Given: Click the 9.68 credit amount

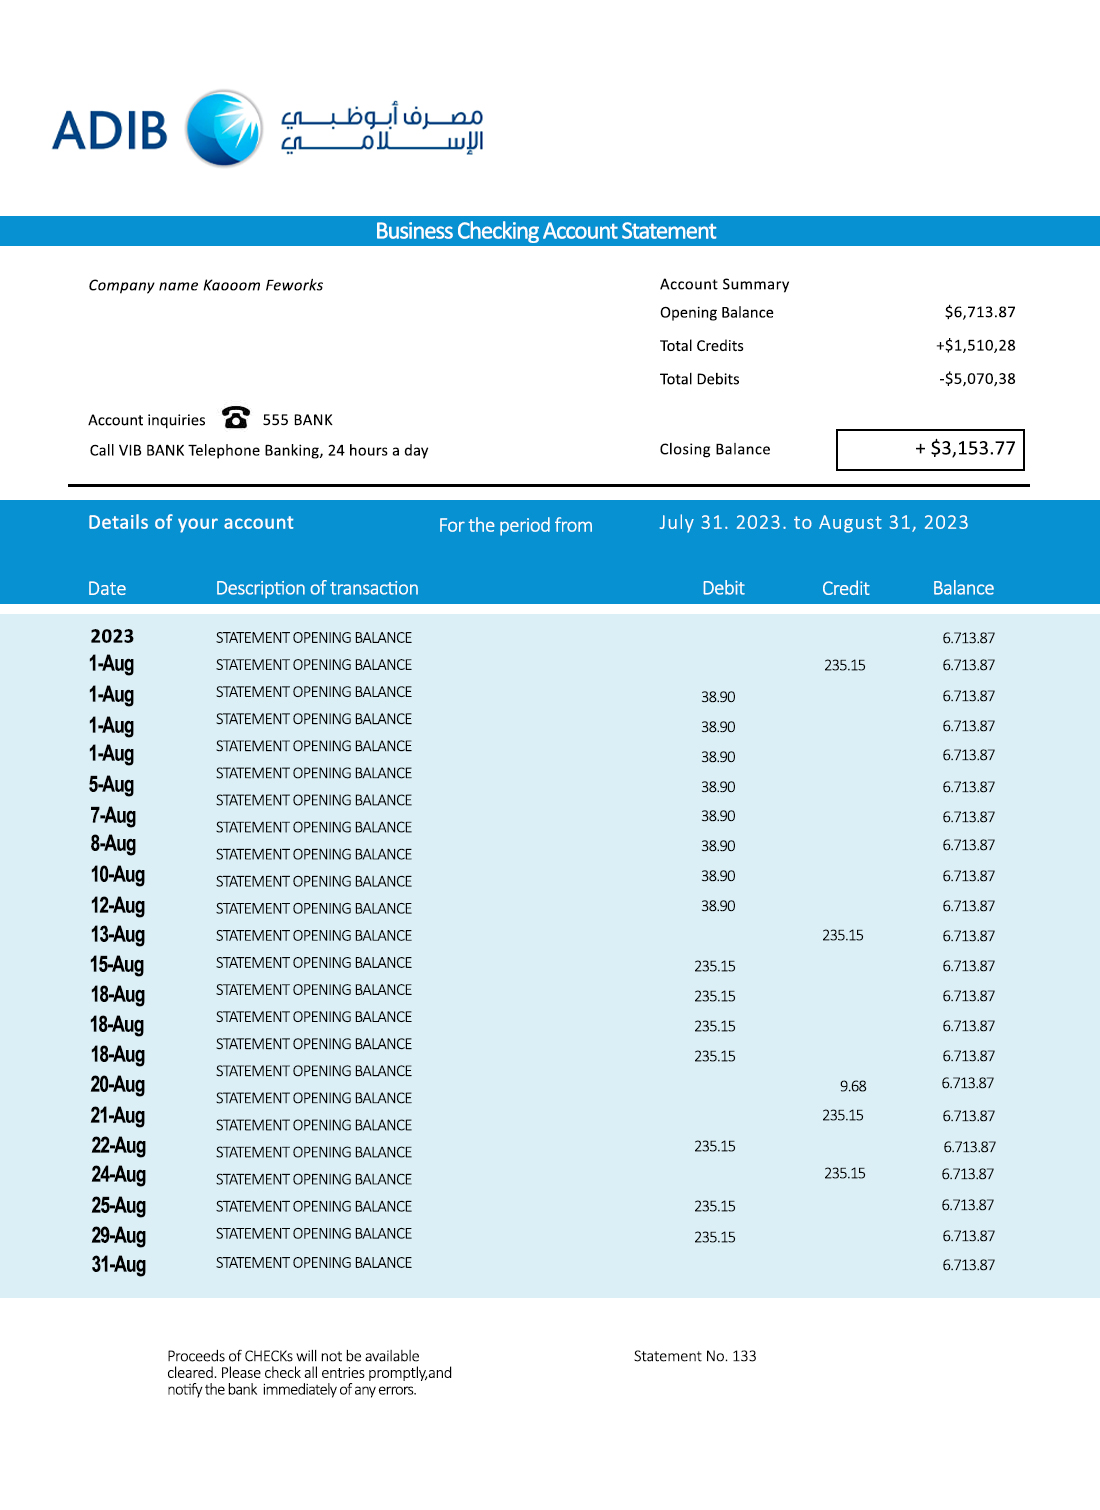Looking at the screenshot, I should 853,1086.
